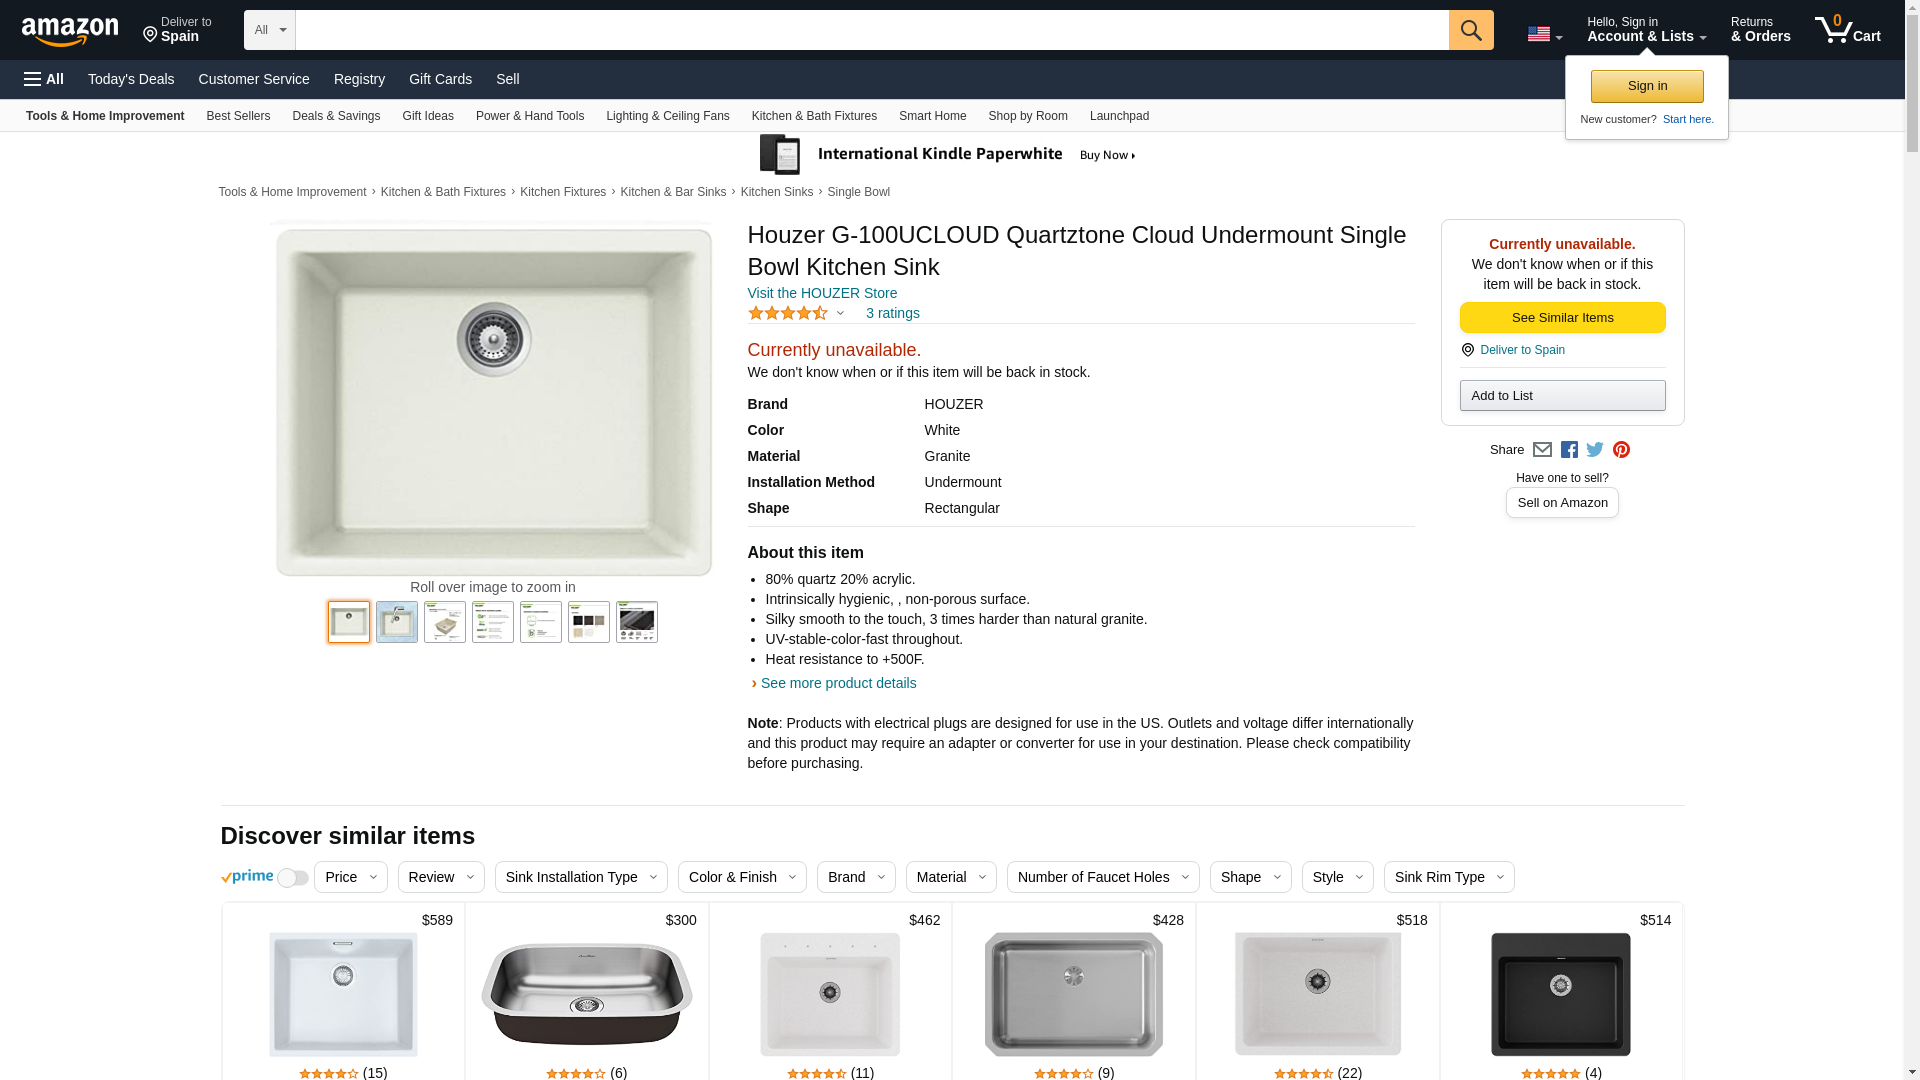Share via email envelope icon
The width and height of the screenshot is (1920, 1080).
[1542, 450]
